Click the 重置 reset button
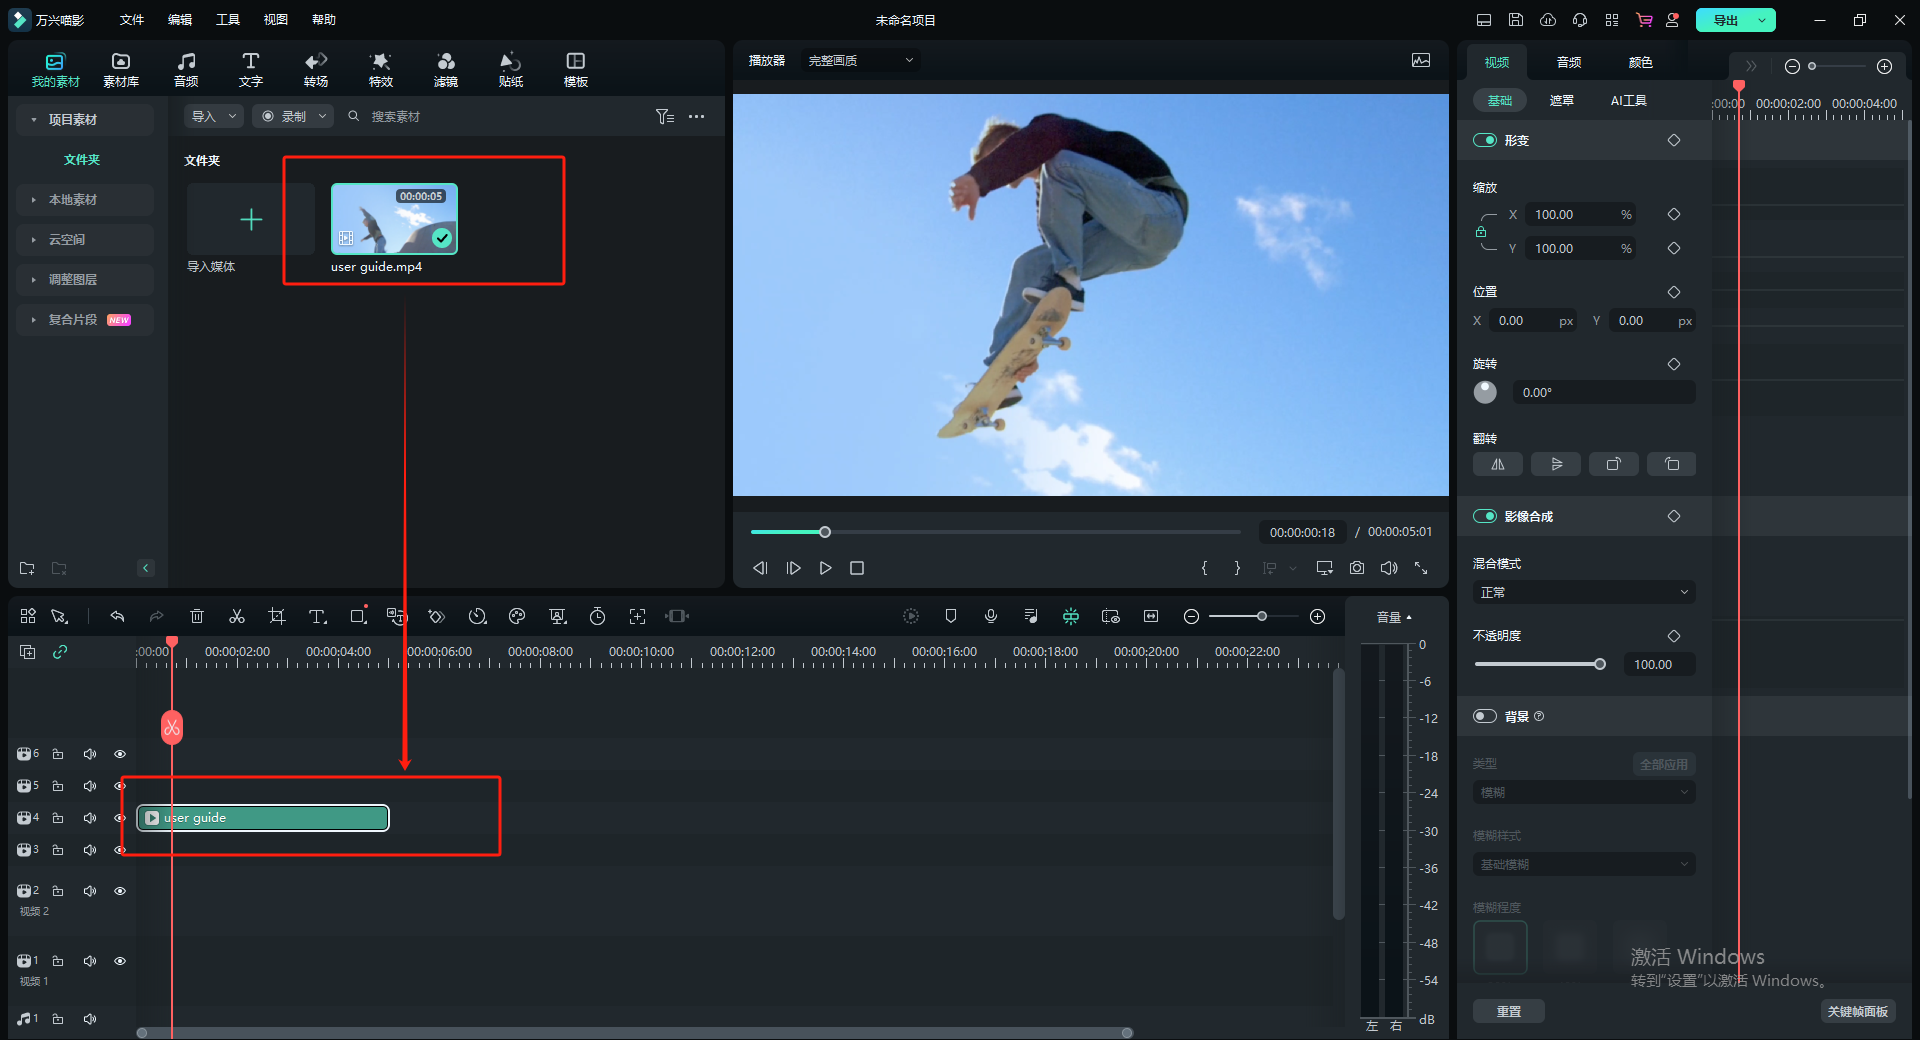This screenshot has height=1040, width=1920. click(x=1508, y=1012)
